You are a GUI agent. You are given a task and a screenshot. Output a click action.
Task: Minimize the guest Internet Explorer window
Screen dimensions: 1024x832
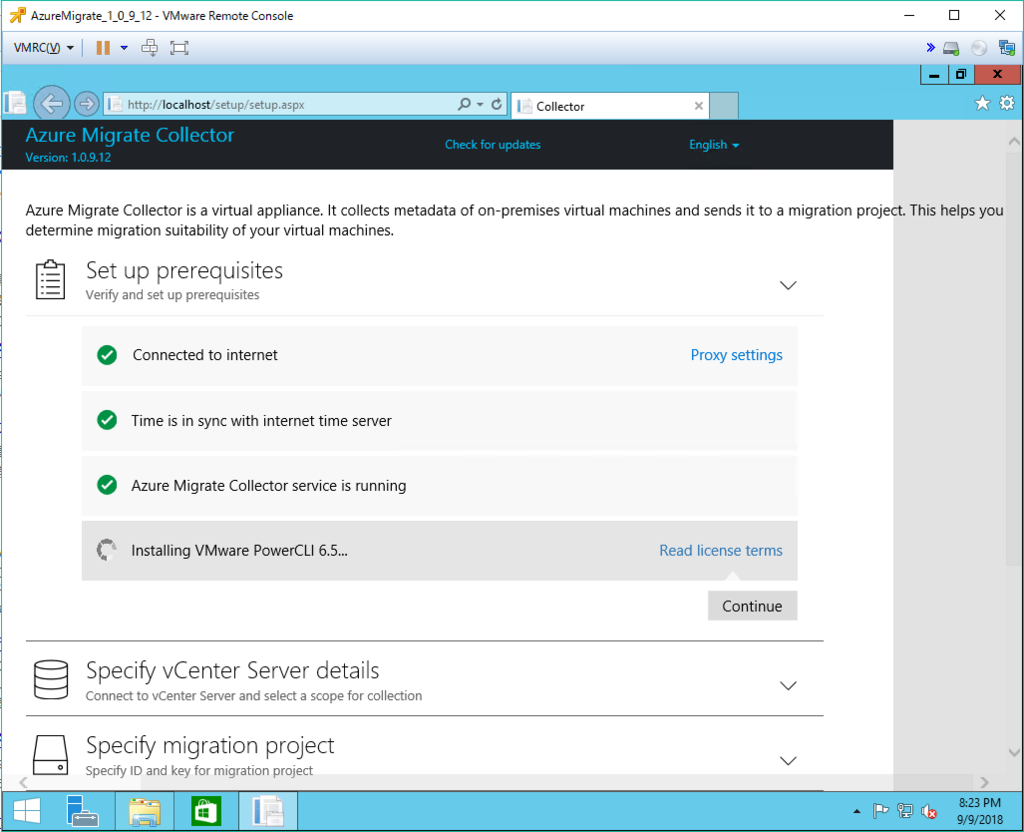pyautogui.click(x=934, y=74)
